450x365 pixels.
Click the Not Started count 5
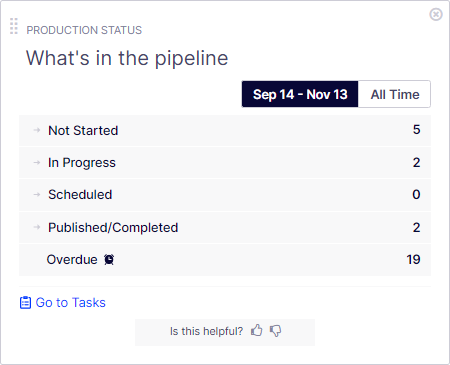tap(417, 130)
